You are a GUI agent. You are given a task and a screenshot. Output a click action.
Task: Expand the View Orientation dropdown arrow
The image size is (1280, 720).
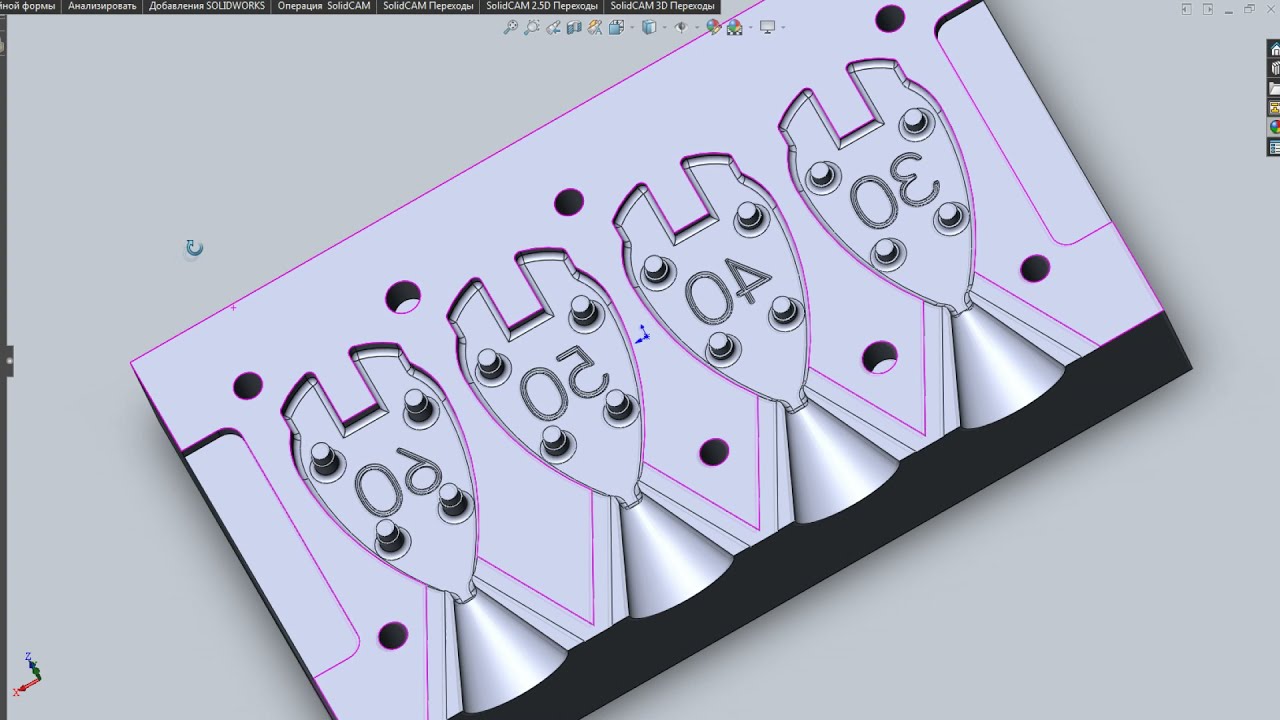(x=630, y=28)
